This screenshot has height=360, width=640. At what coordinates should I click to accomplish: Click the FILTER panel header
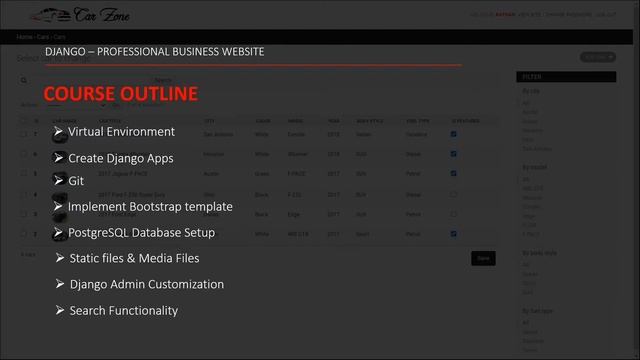(x=566, y=77)
